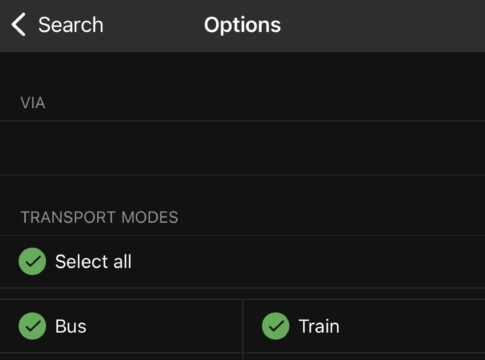Toggle the Bus checkmark off
This screenshot has width=485, height=360.
coord(32,326)
